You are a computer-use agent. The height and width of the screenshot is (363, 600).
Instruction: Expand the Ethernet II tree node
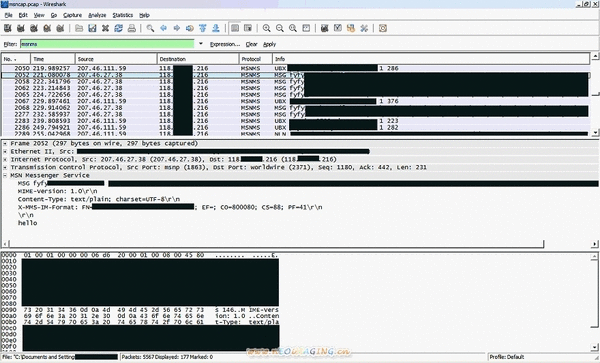(x=5, y=151)
